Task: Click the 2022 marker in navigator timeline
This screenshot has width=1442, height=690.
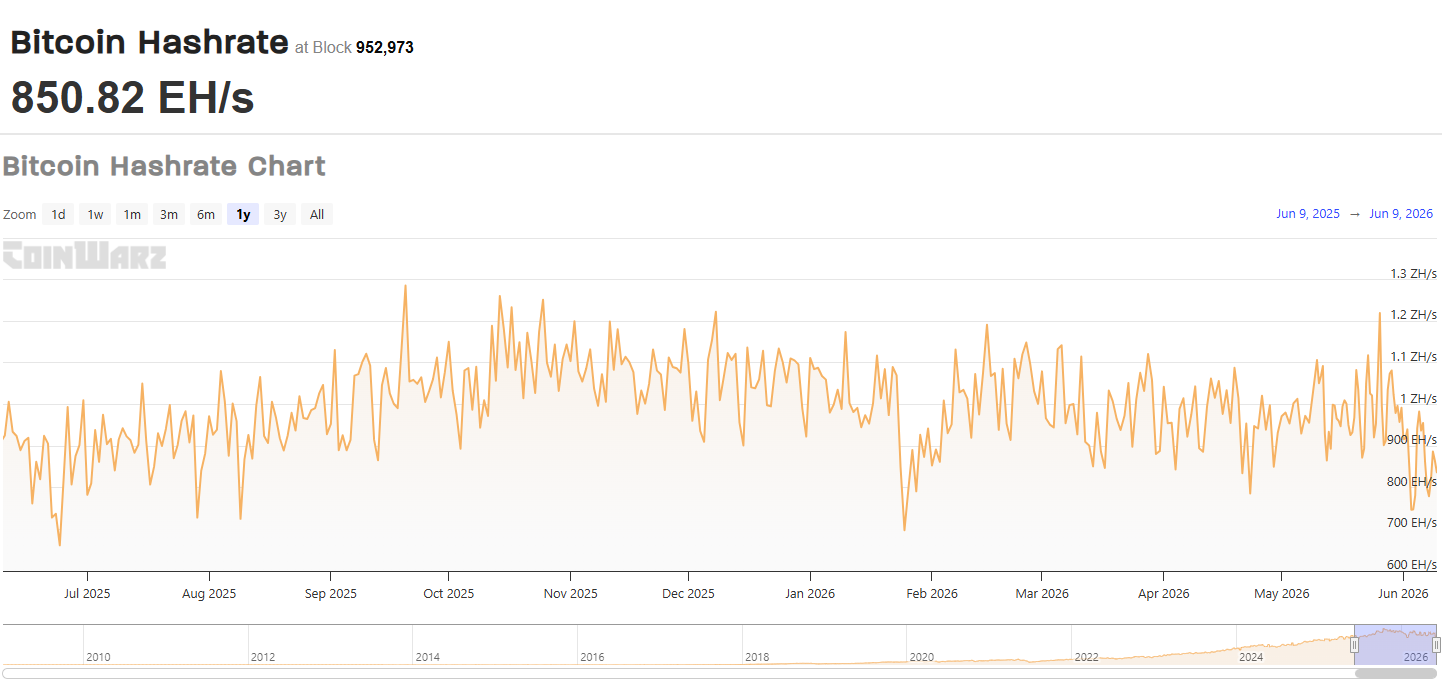Action: [x=1087, y=657]
